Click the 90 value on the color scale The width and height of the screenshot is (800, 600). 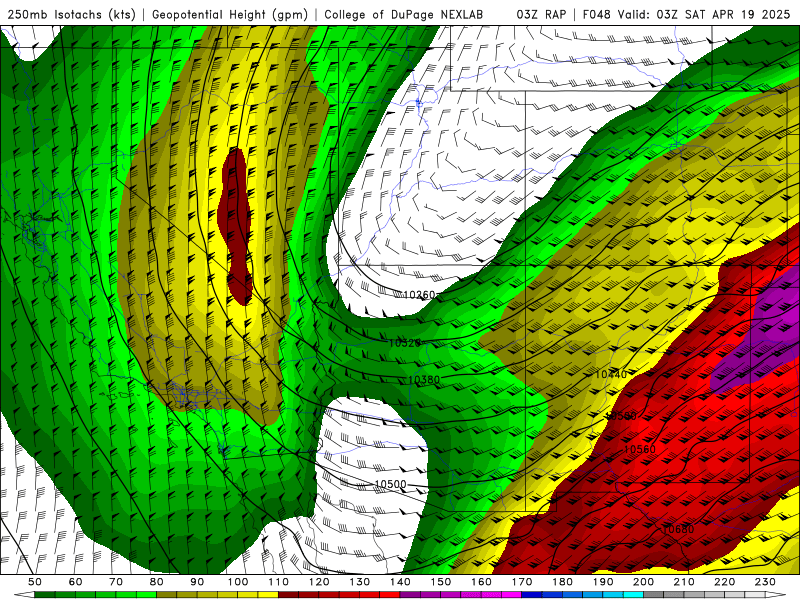[197, 582]
